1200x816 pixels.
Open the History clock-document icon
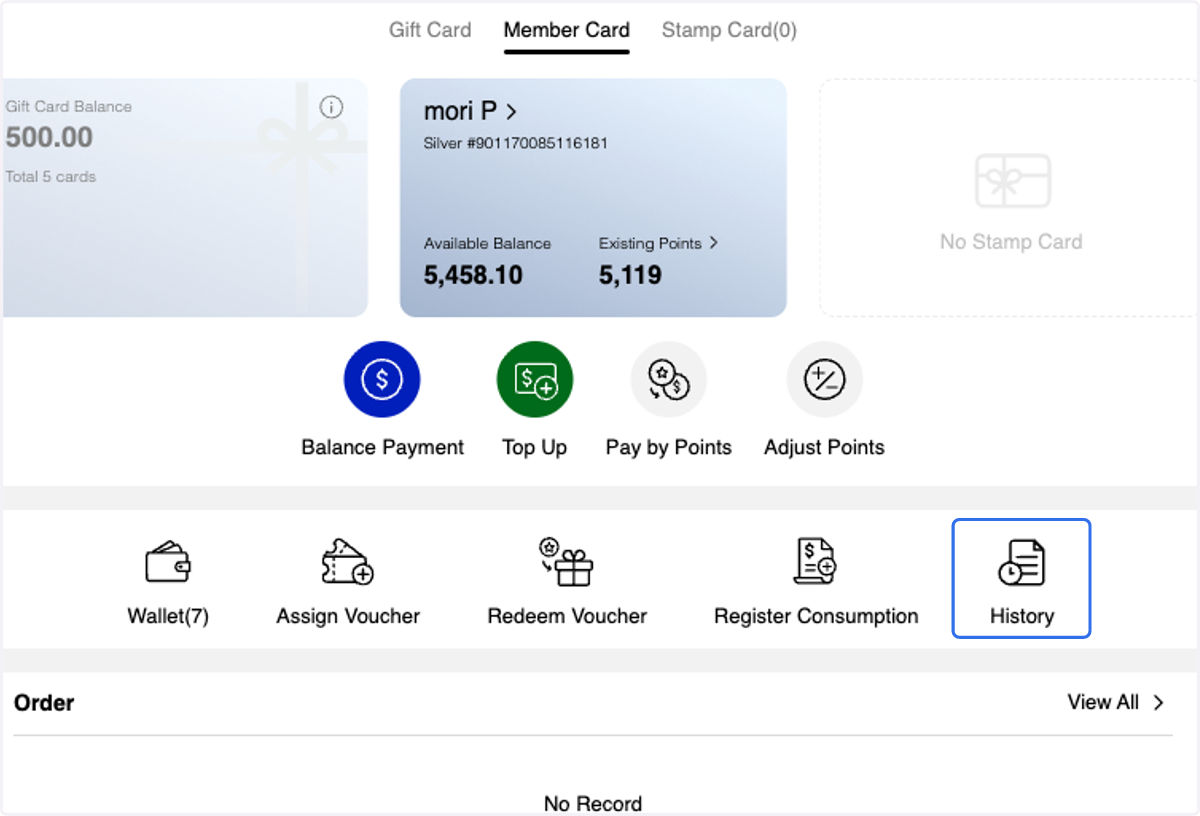pyautogui.click(x=1021, y=562)
